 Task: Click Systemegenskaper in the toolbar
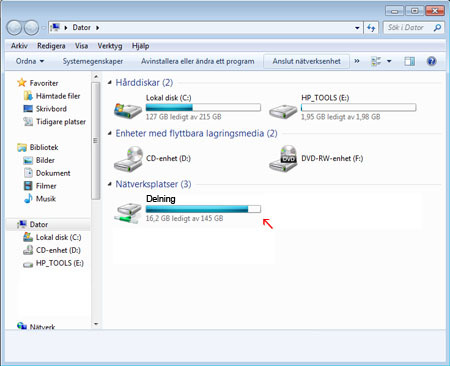point(93,61)
